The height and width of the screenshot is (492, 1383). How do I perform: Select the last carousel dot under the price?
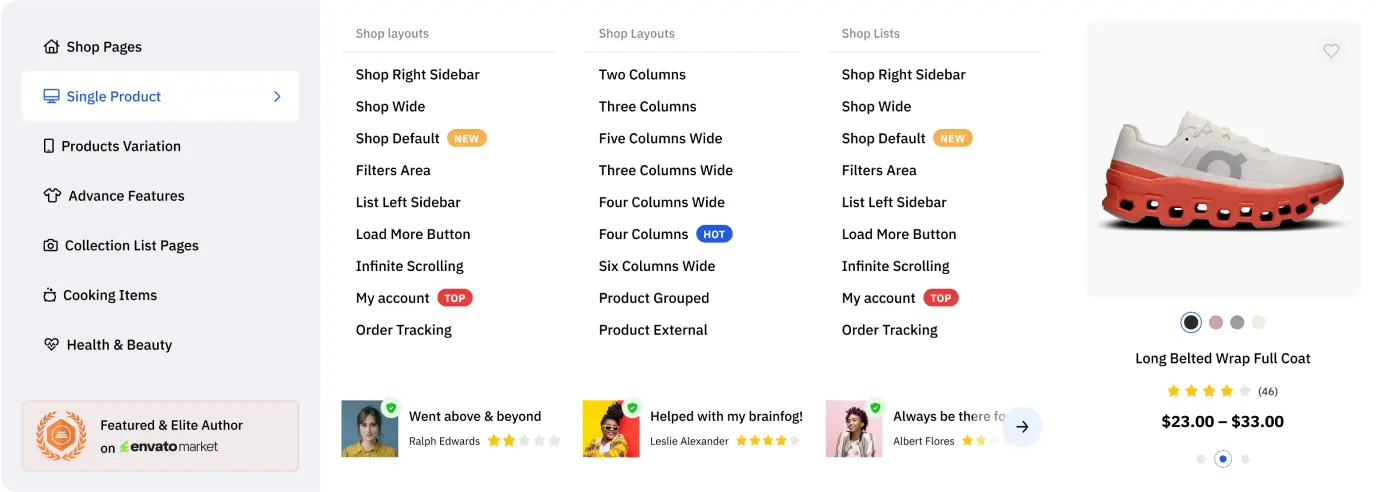(x=1245, y=459)
